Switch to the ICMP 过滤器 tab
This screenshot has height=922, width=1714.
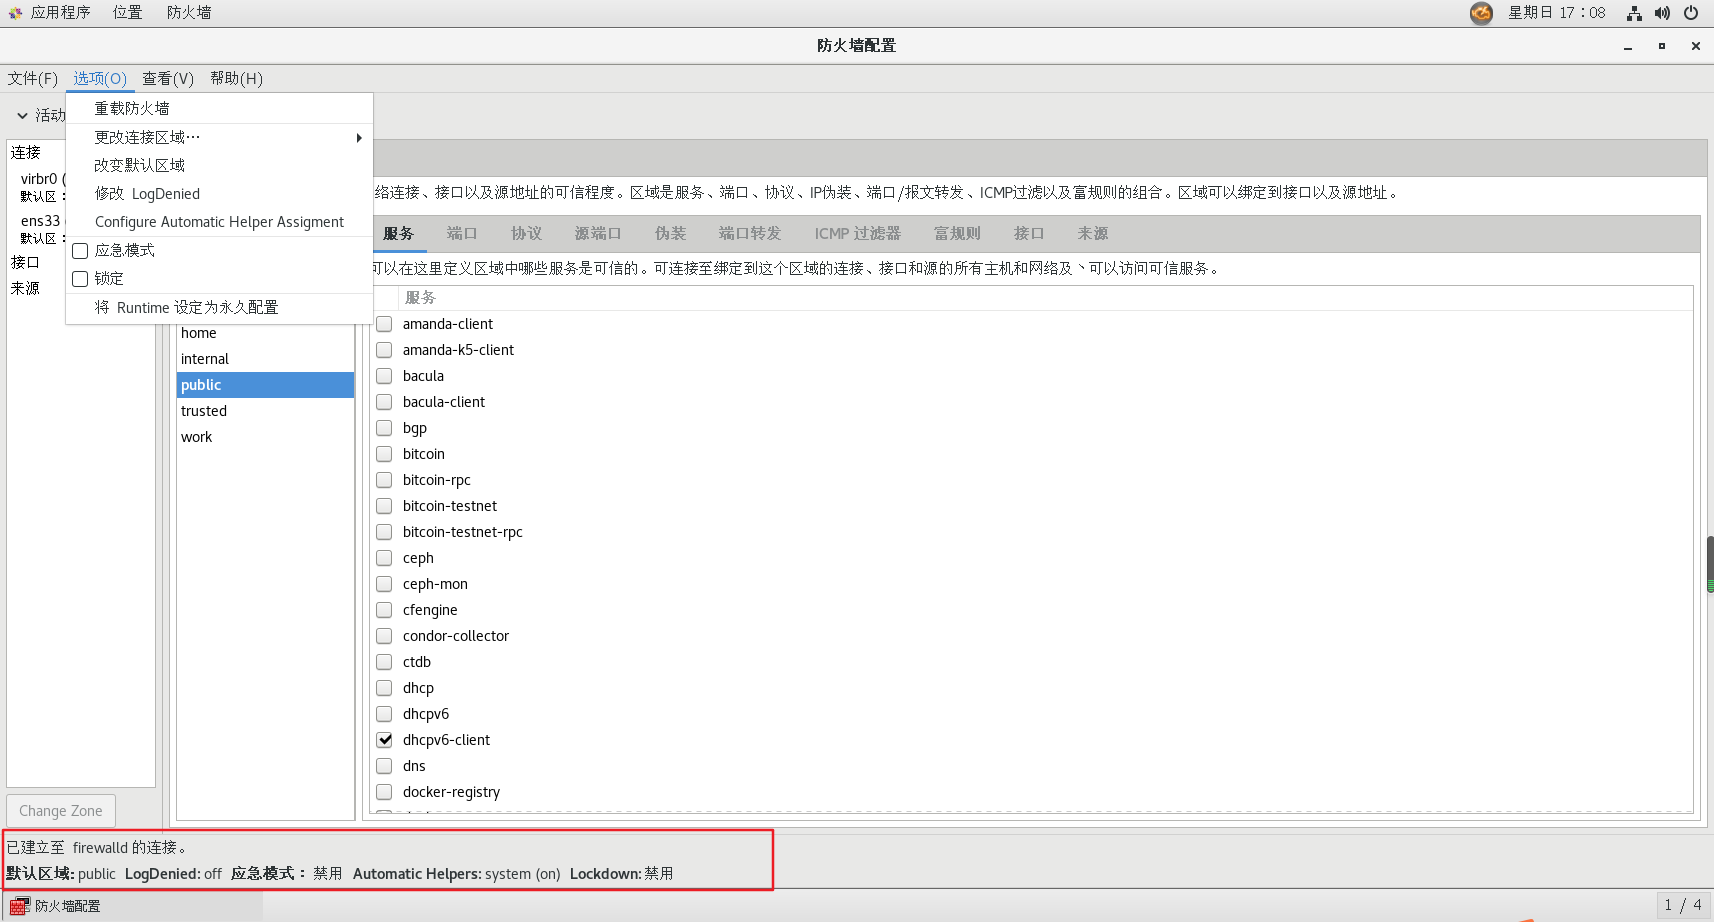click(858, 233)
